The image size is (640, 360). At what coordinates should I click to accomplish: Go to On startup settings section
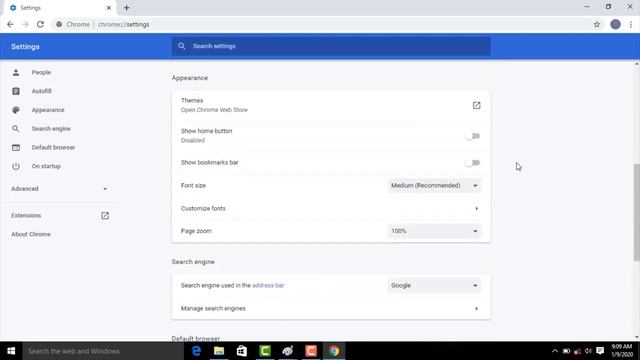click(46, 167)
